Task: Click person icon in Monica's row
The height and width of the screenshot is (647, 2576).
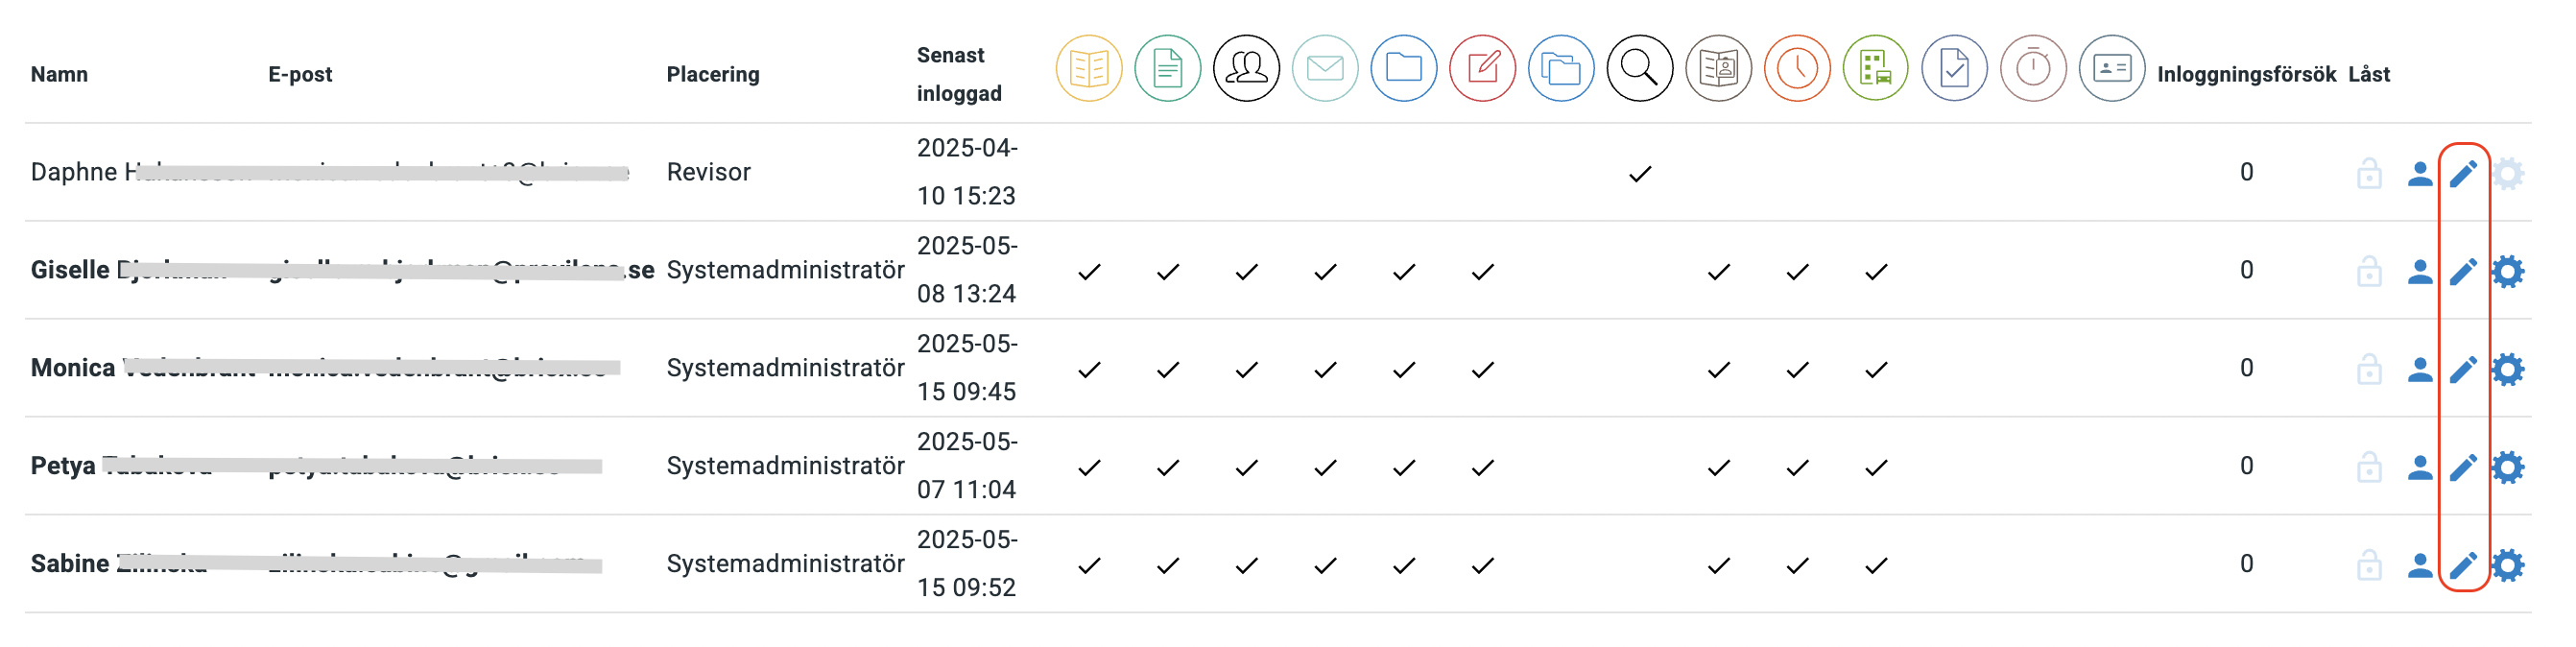Action: [2420, 370]
